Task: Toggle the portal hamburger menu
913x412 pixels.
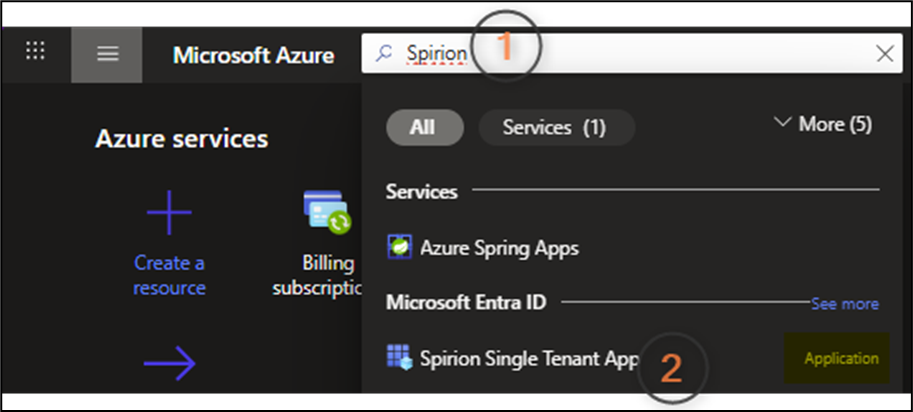Action: pos(107,54)
